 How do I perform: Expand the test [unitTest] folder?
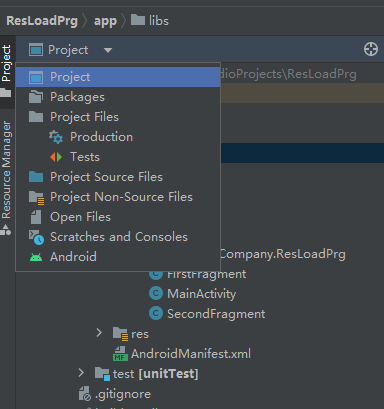[81, 373]
